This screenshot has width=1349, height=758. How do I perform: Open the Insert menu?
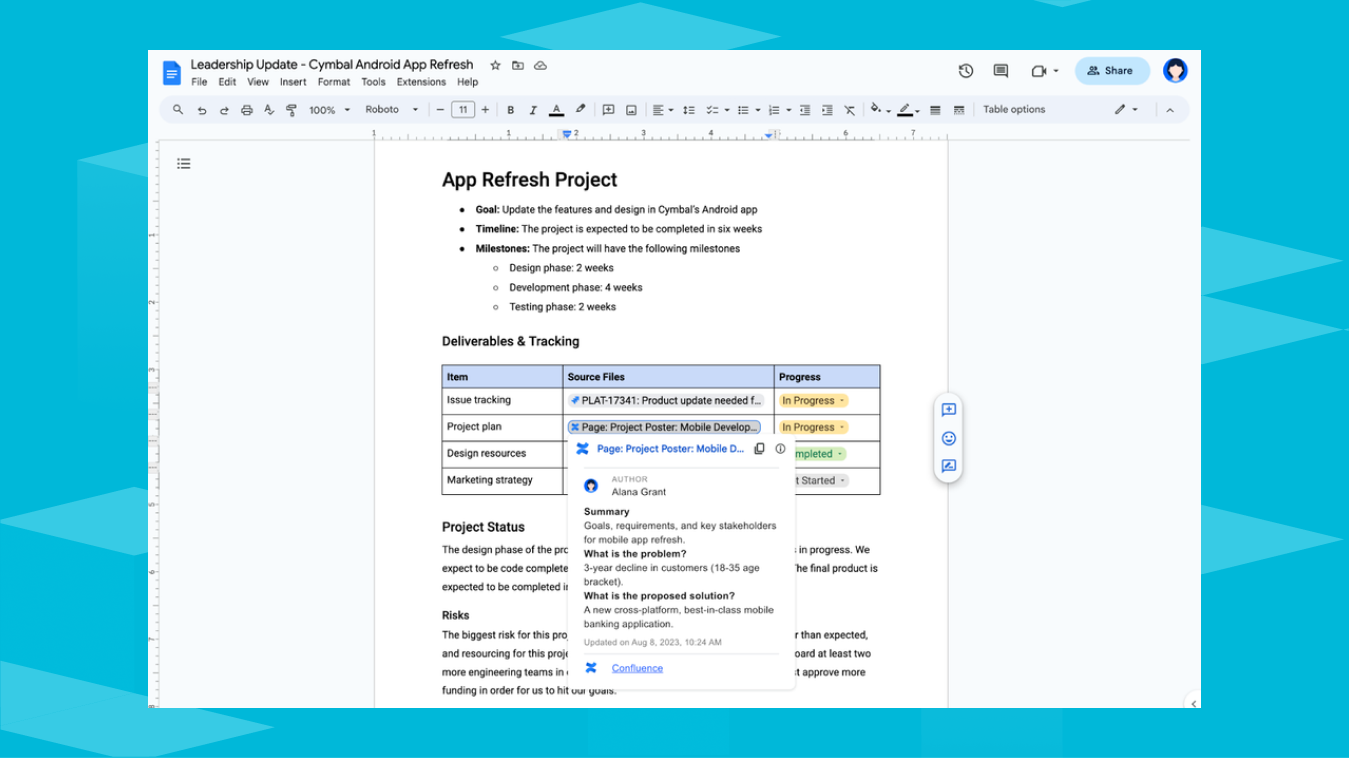click(x=293, y=81)
